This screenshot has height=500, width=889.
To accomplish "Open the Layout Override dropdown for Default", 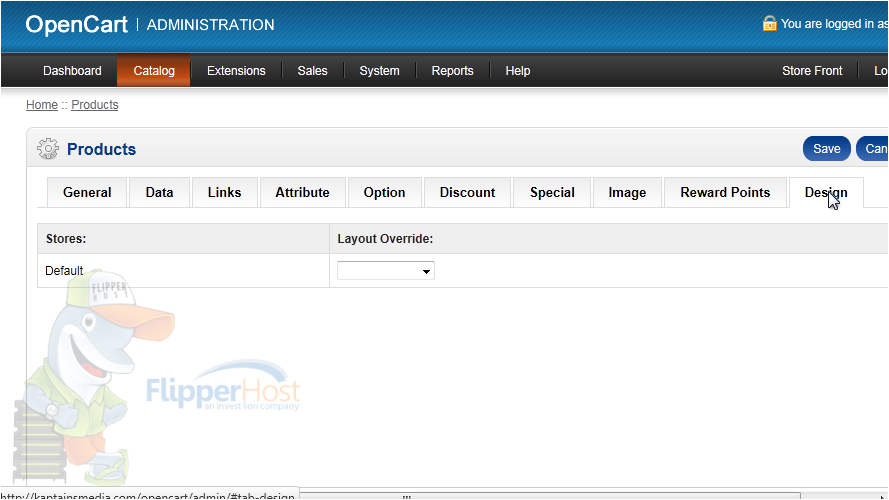I will (386, 271).
